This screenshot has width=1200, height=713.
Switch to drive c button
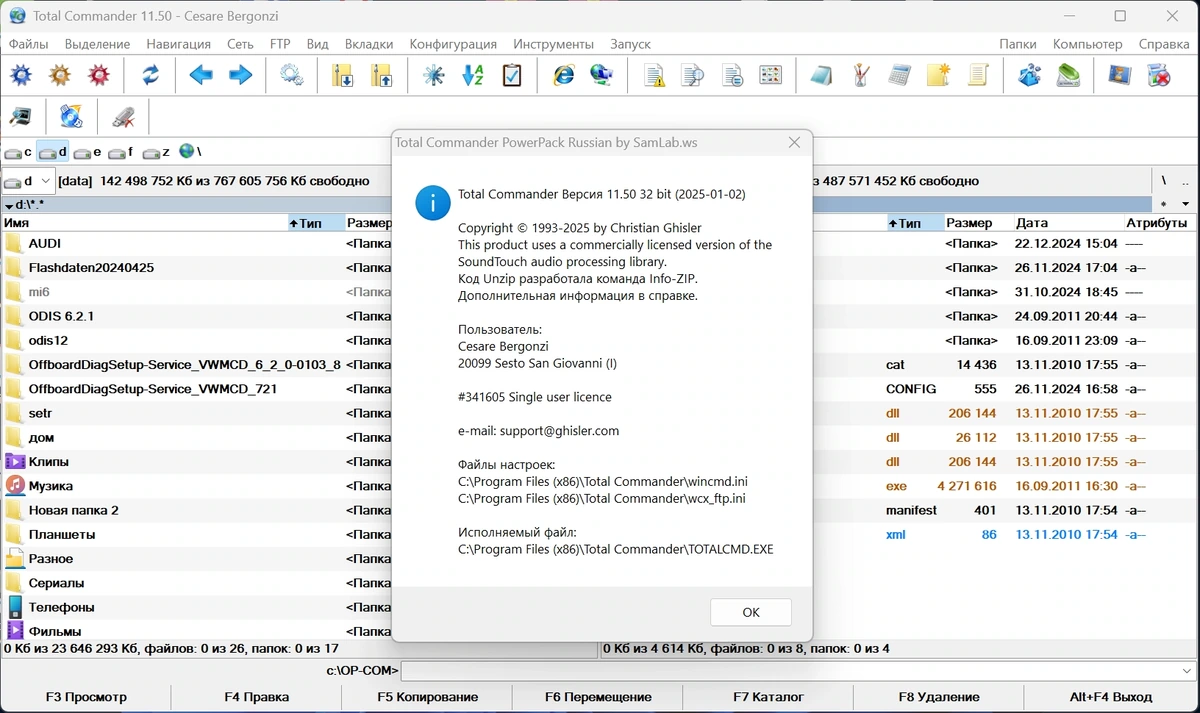click(18, 152)
